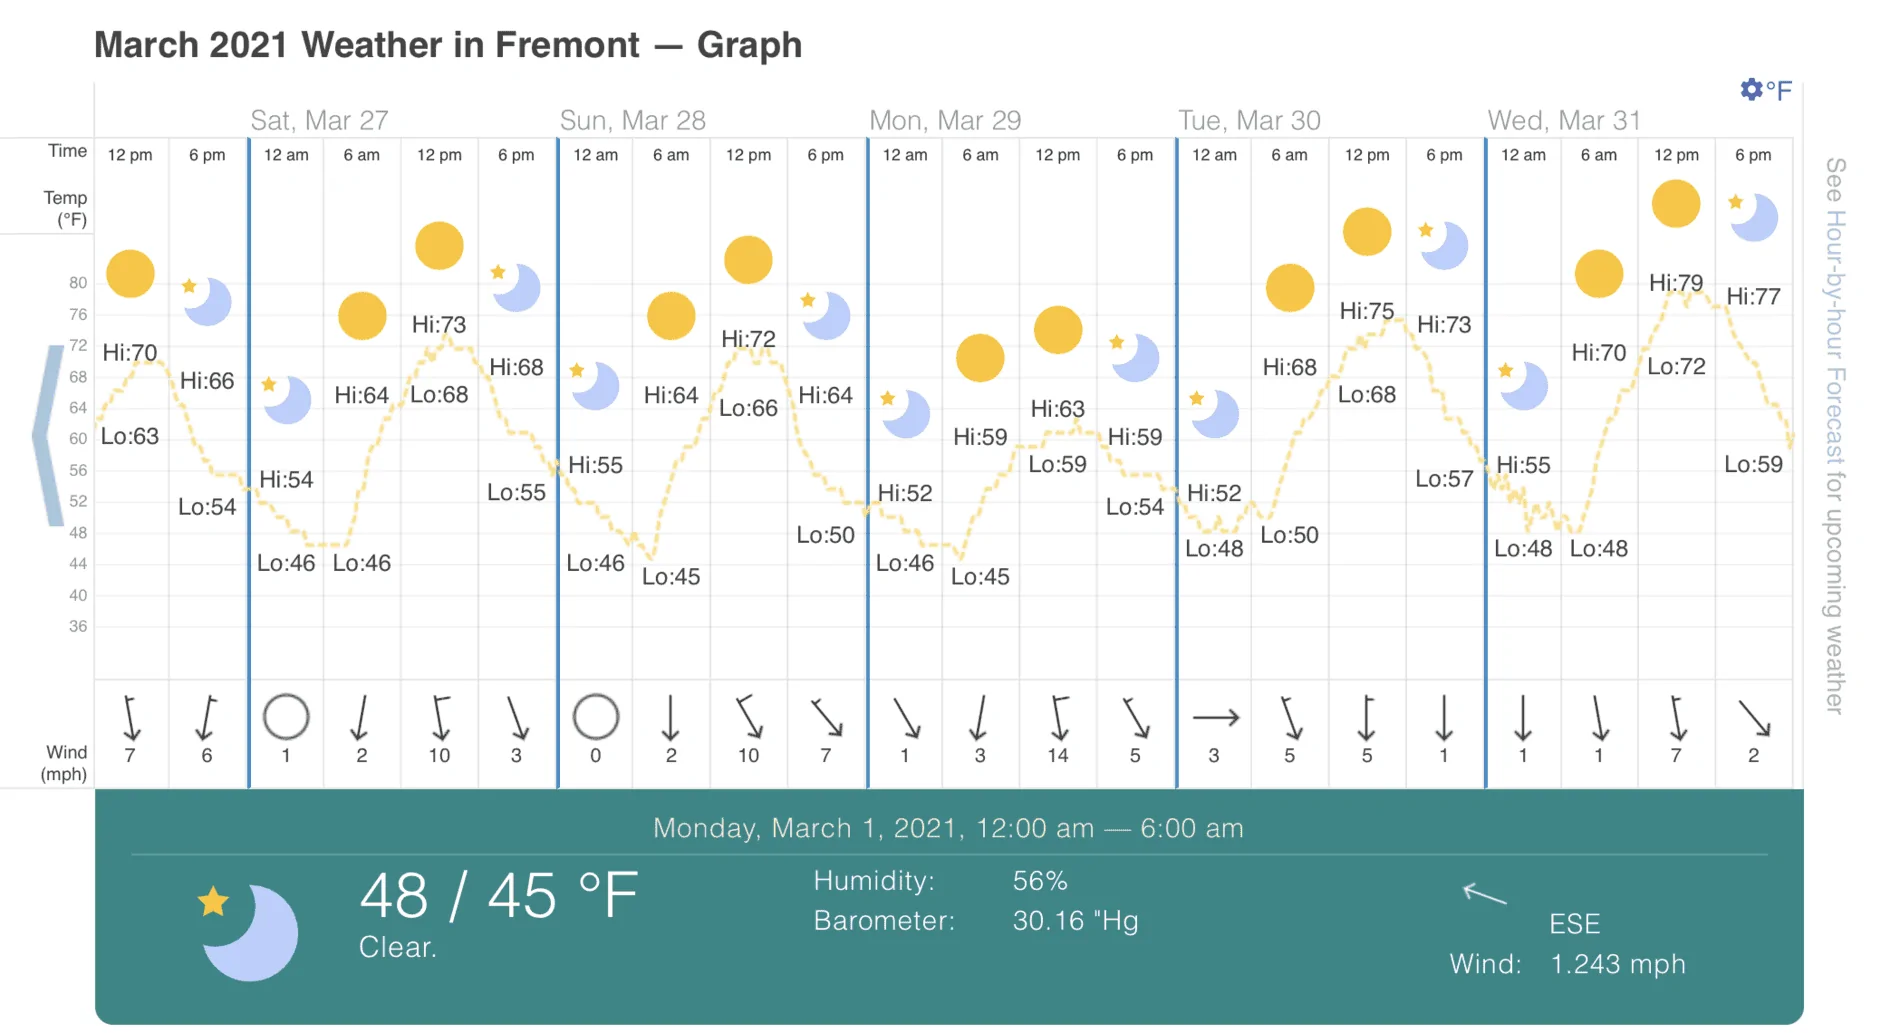Open hour-by-hour forecast link
The height and width of the screenshot is (1033, 1900).
pyautogui.click(x=1835, y=435)
